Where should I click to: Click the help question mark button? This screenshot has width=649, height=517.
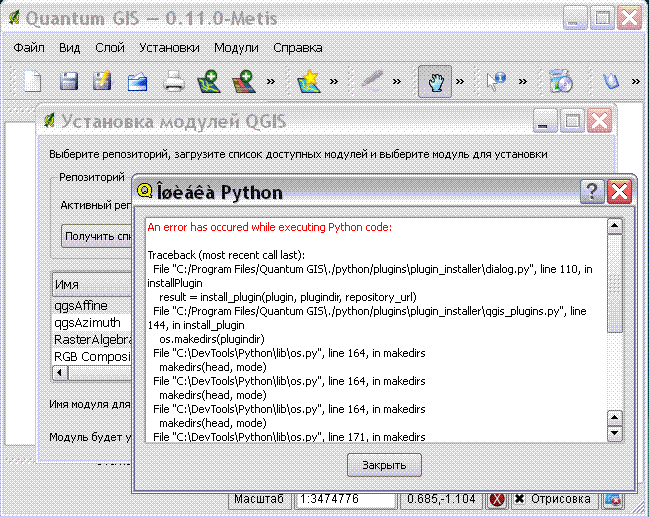point(592,192)
